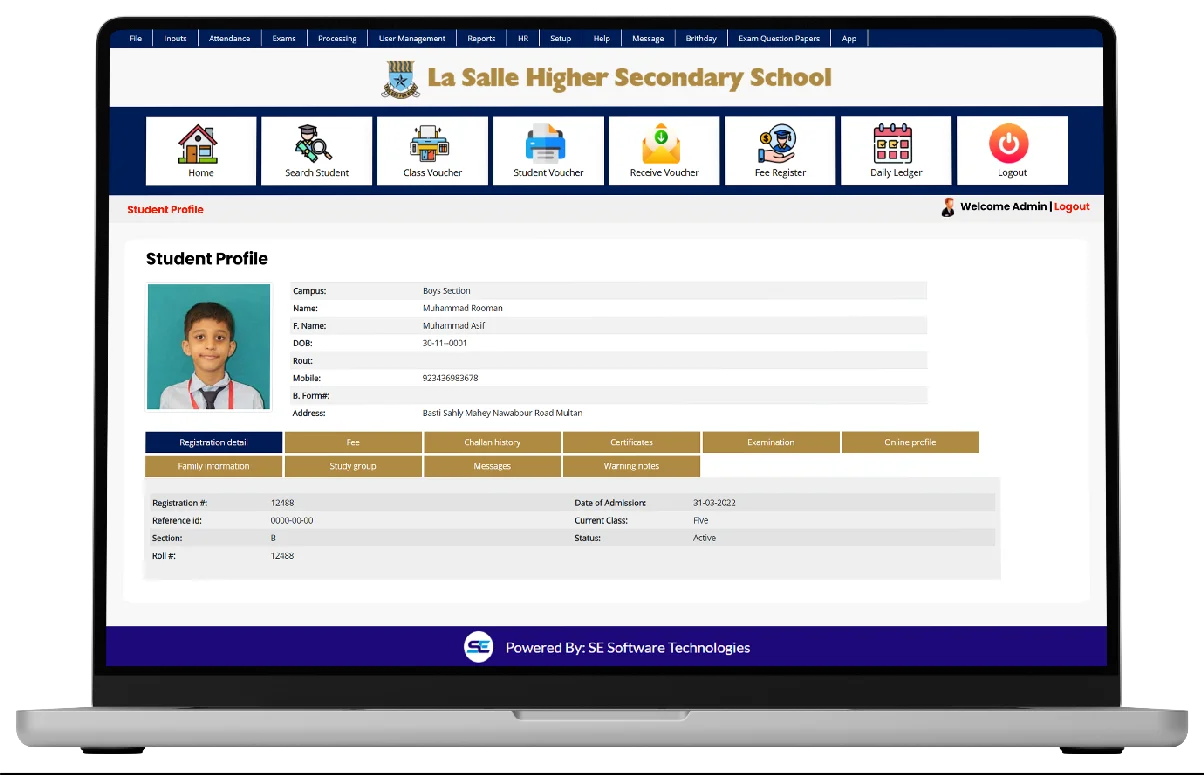
Task: Open the Exam Question Papers menu
Action: pos(778,39)
